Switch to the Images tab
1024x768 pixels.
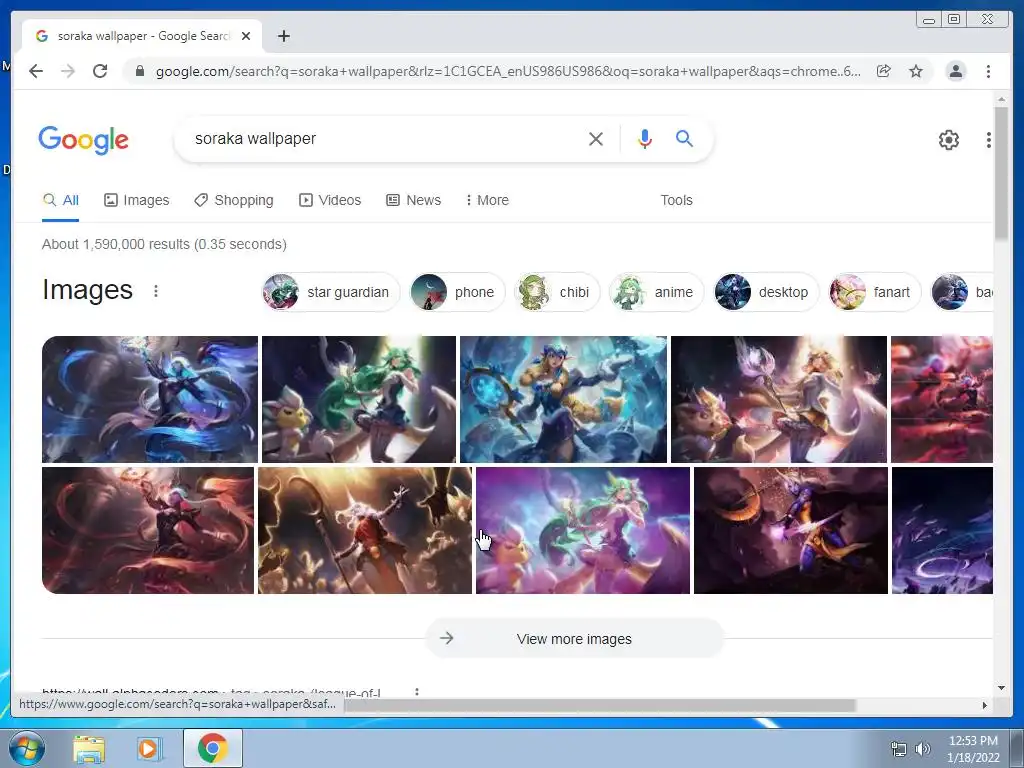click(x=136, y=200)
